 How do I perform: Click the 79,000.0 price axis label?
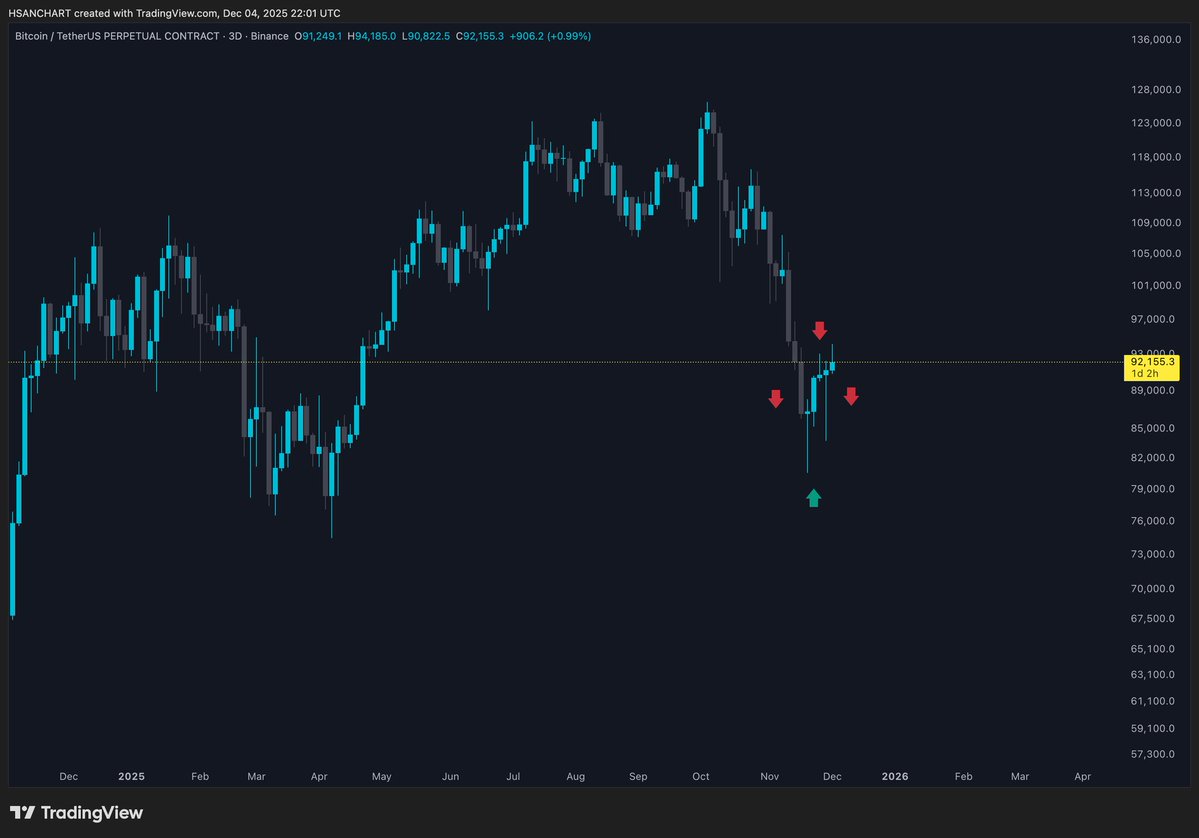1153,489
